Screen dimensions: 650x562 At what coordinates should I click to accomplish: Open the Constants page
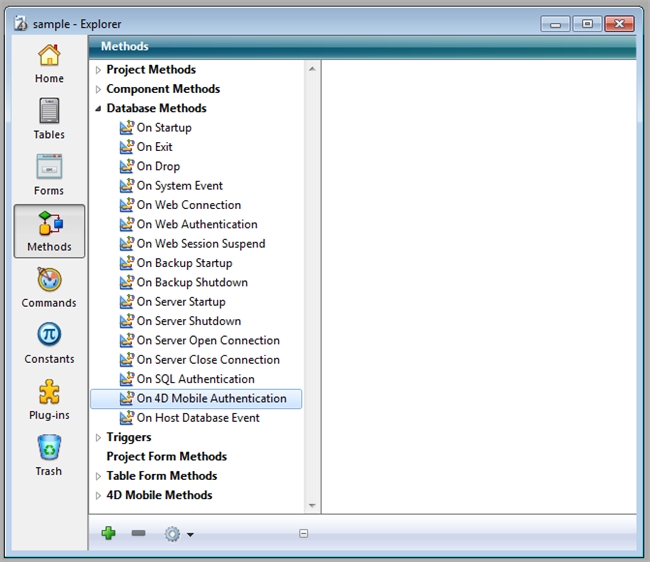[x=49, y=344]
